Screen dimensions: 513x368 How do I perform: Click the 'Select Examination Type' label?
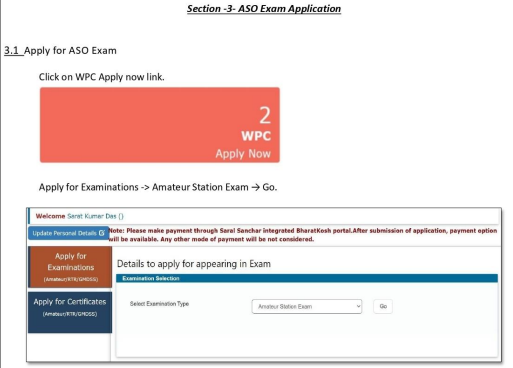click(x=159, y=304)
